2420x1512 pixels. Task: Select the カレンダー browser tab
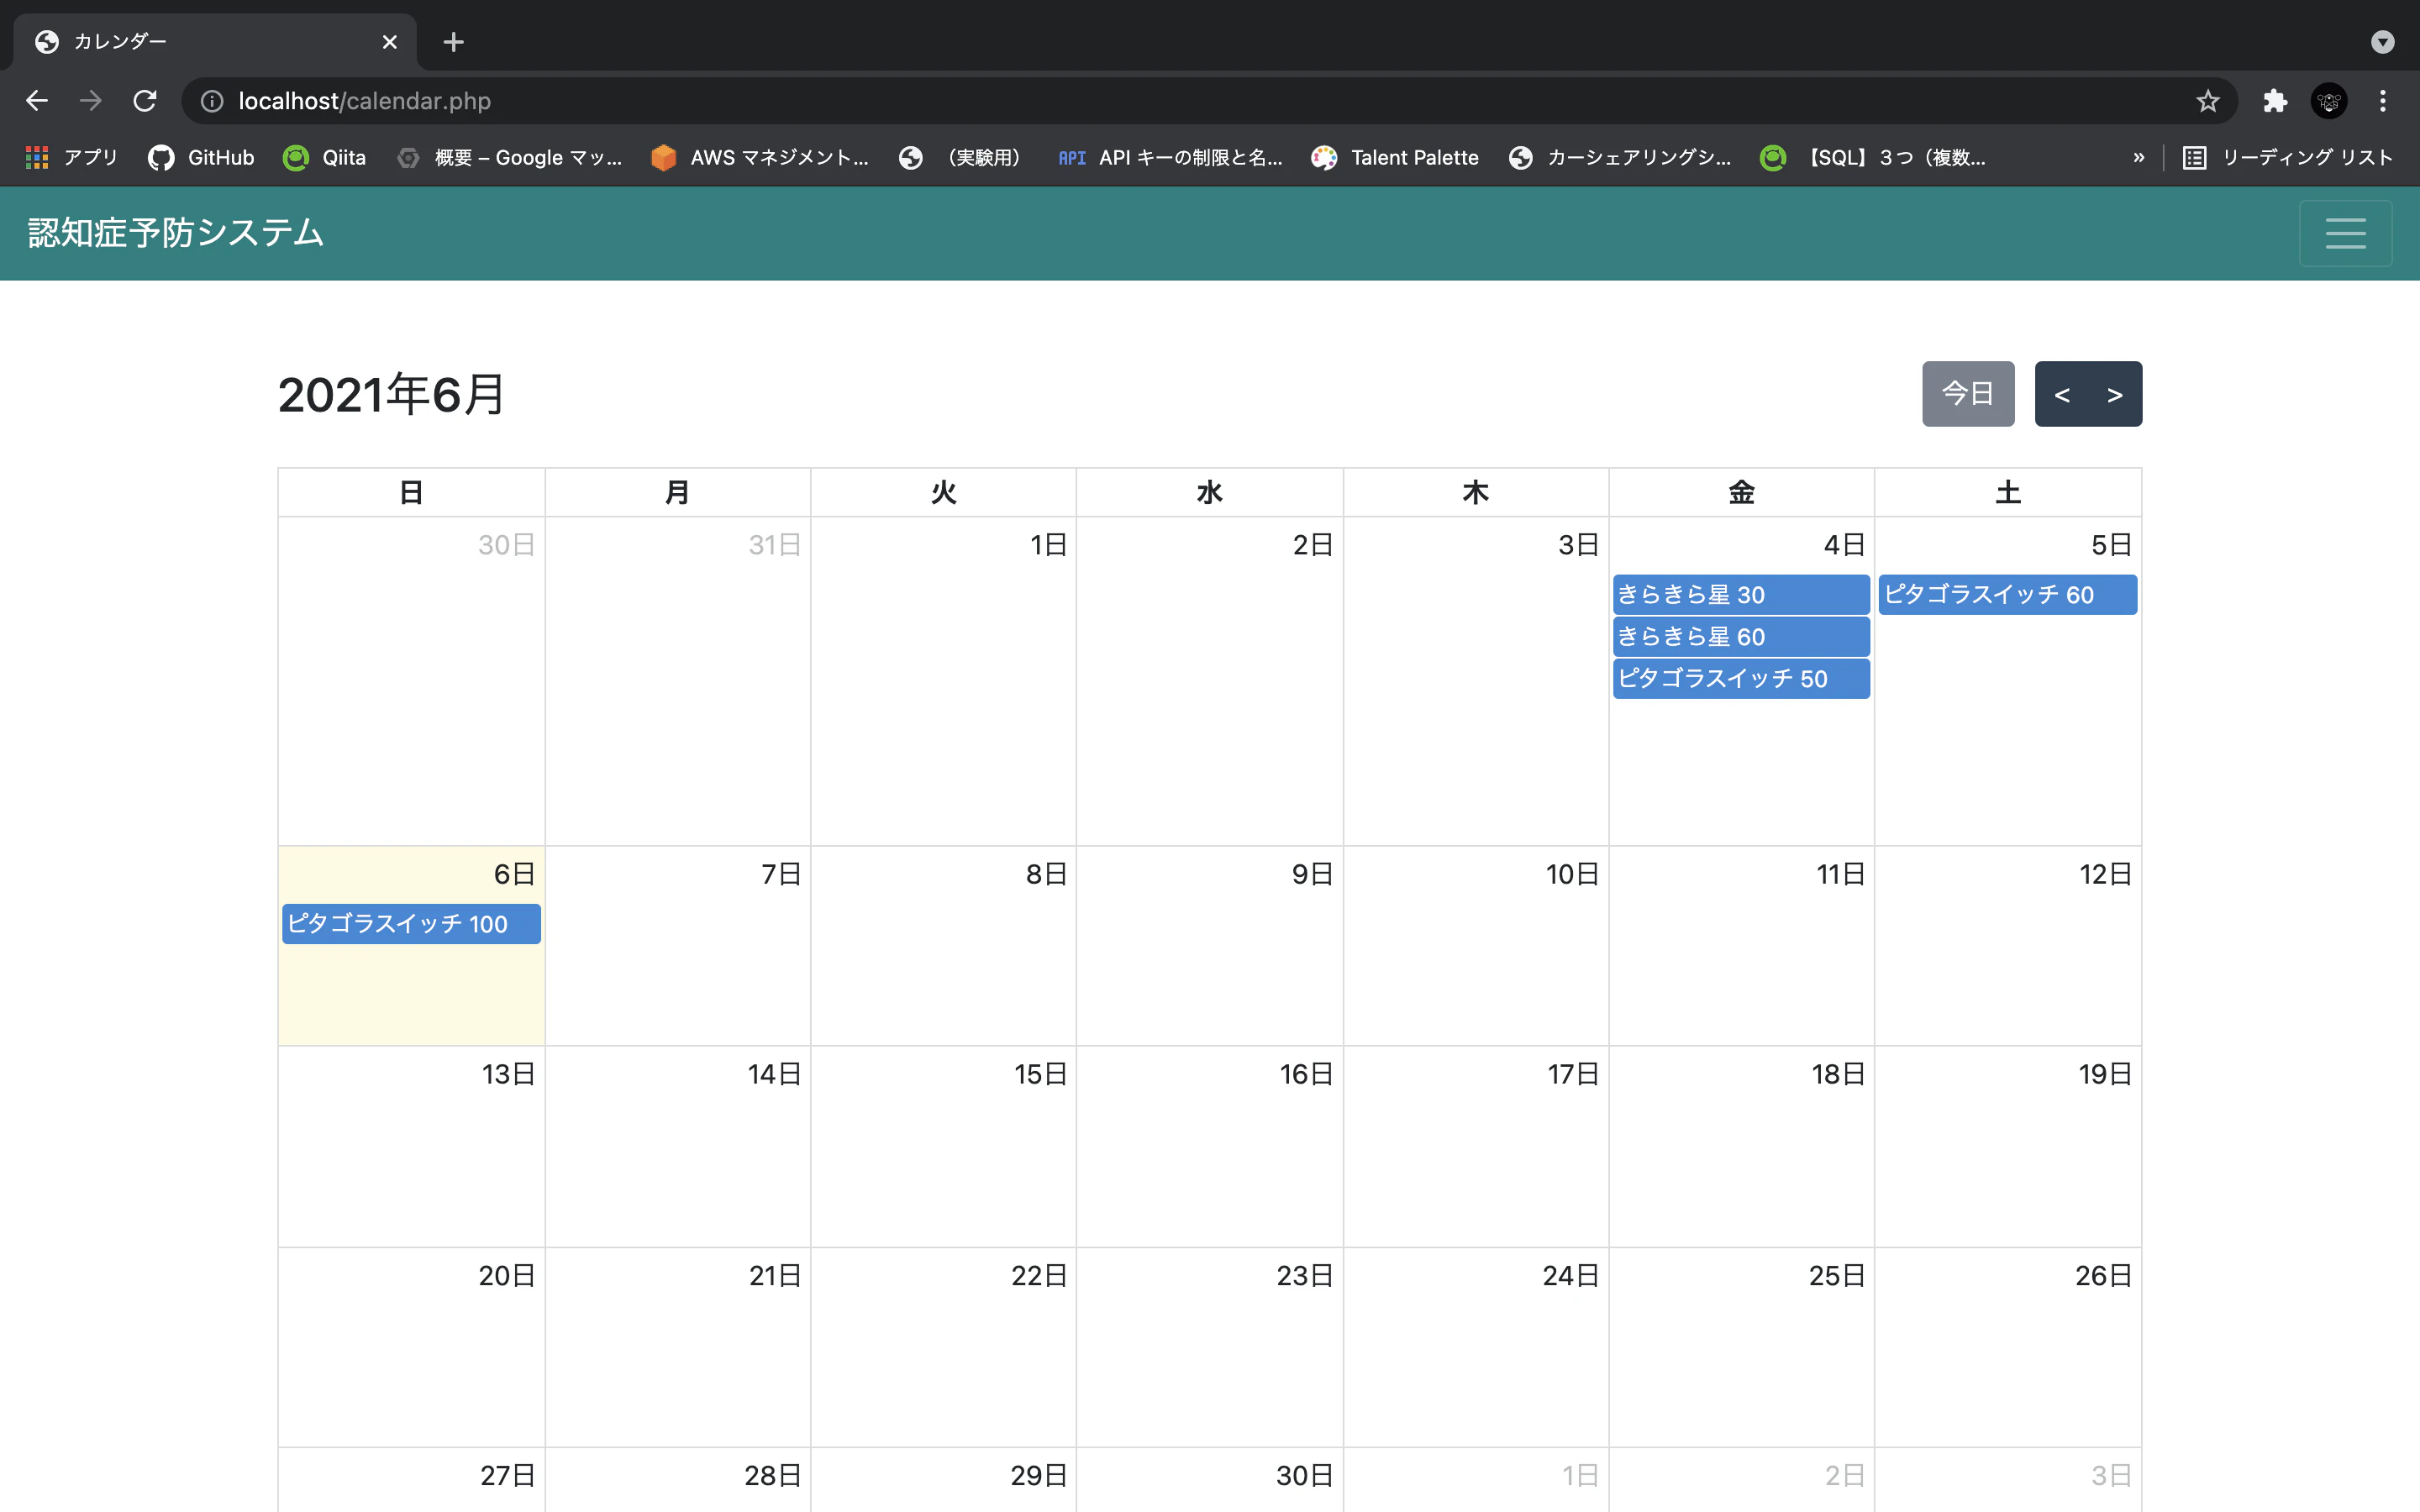pos(215,42)
